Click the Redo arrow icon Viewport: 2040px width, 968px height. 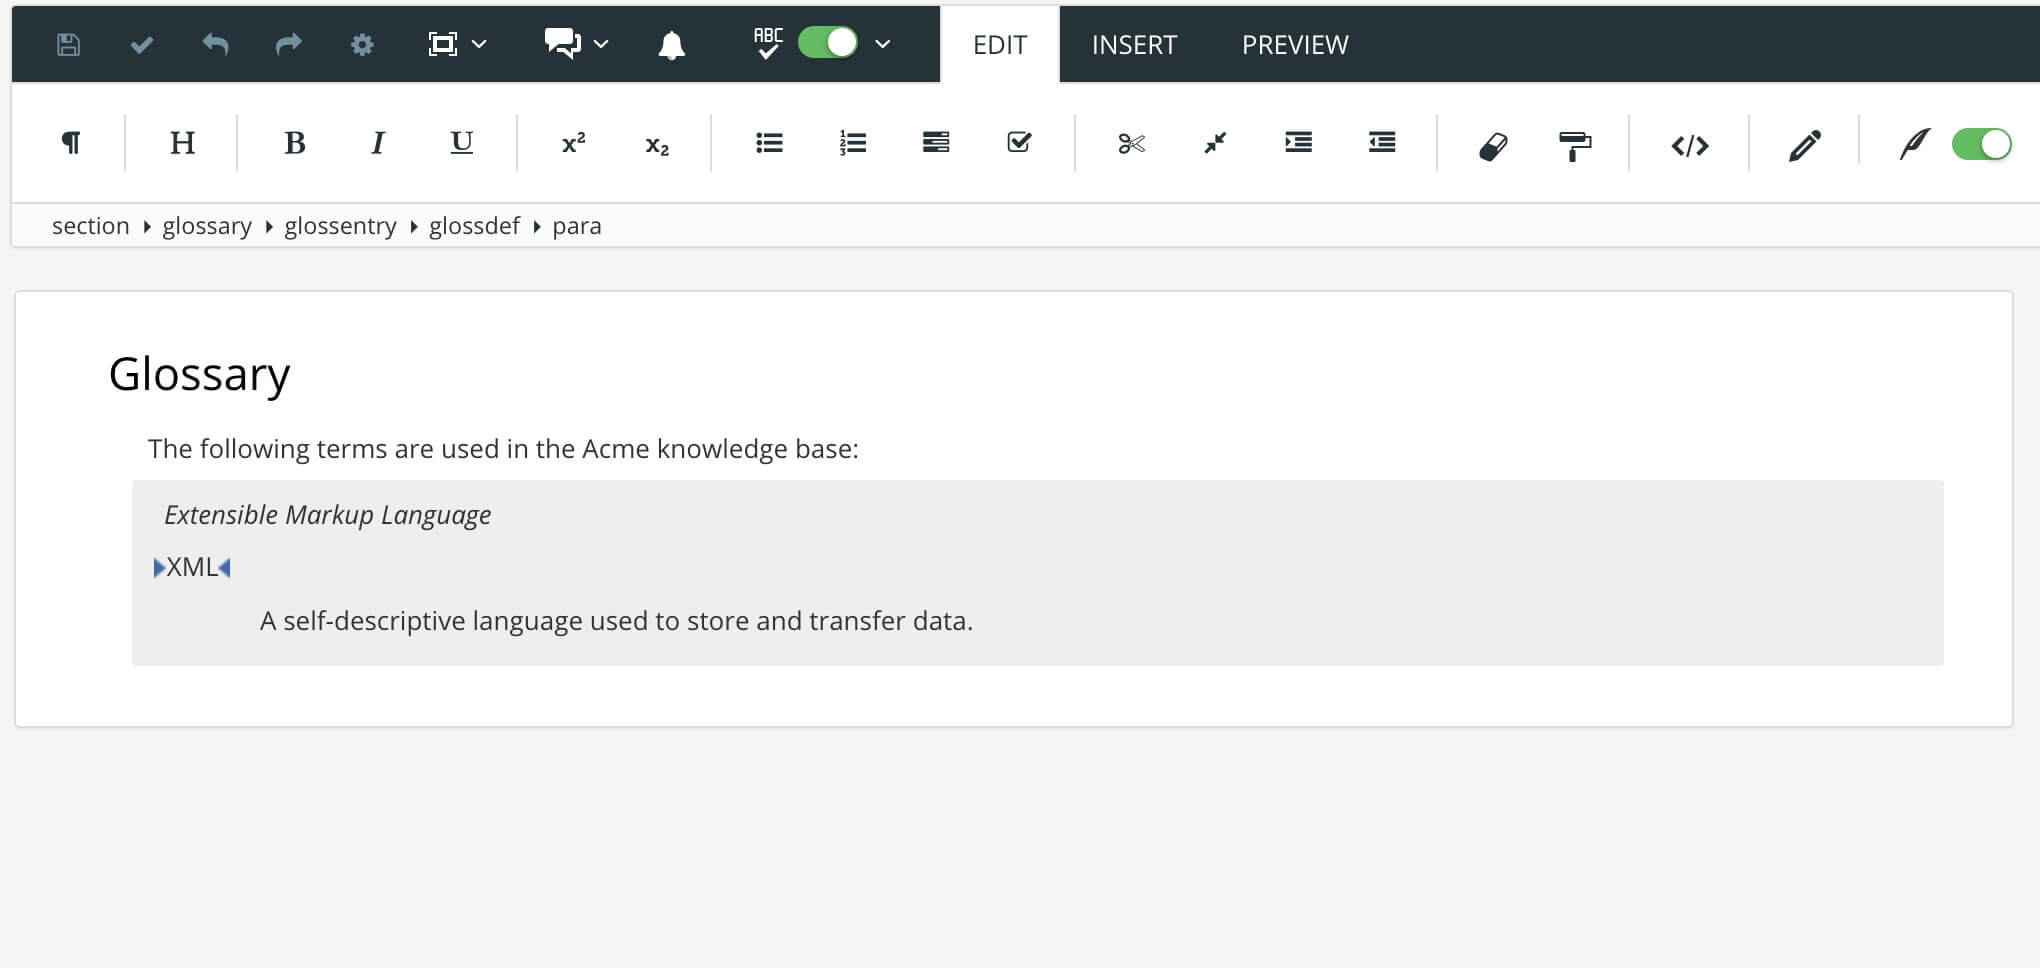[288, 45]
